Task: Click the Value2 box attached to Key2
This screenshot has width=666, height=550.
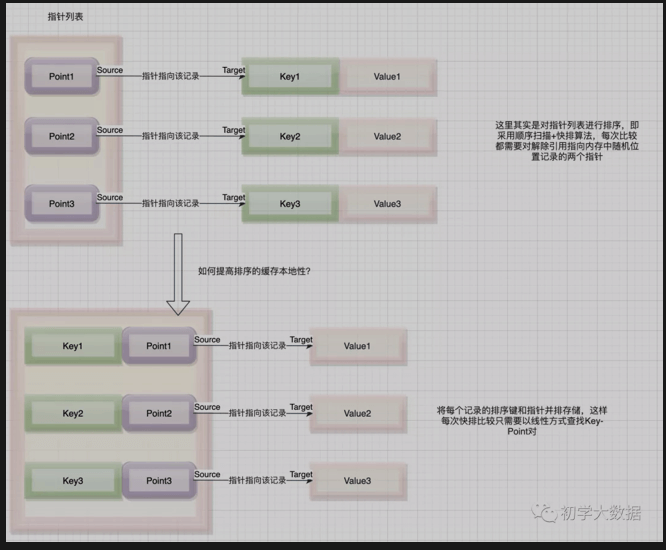Action: (388, 136)
